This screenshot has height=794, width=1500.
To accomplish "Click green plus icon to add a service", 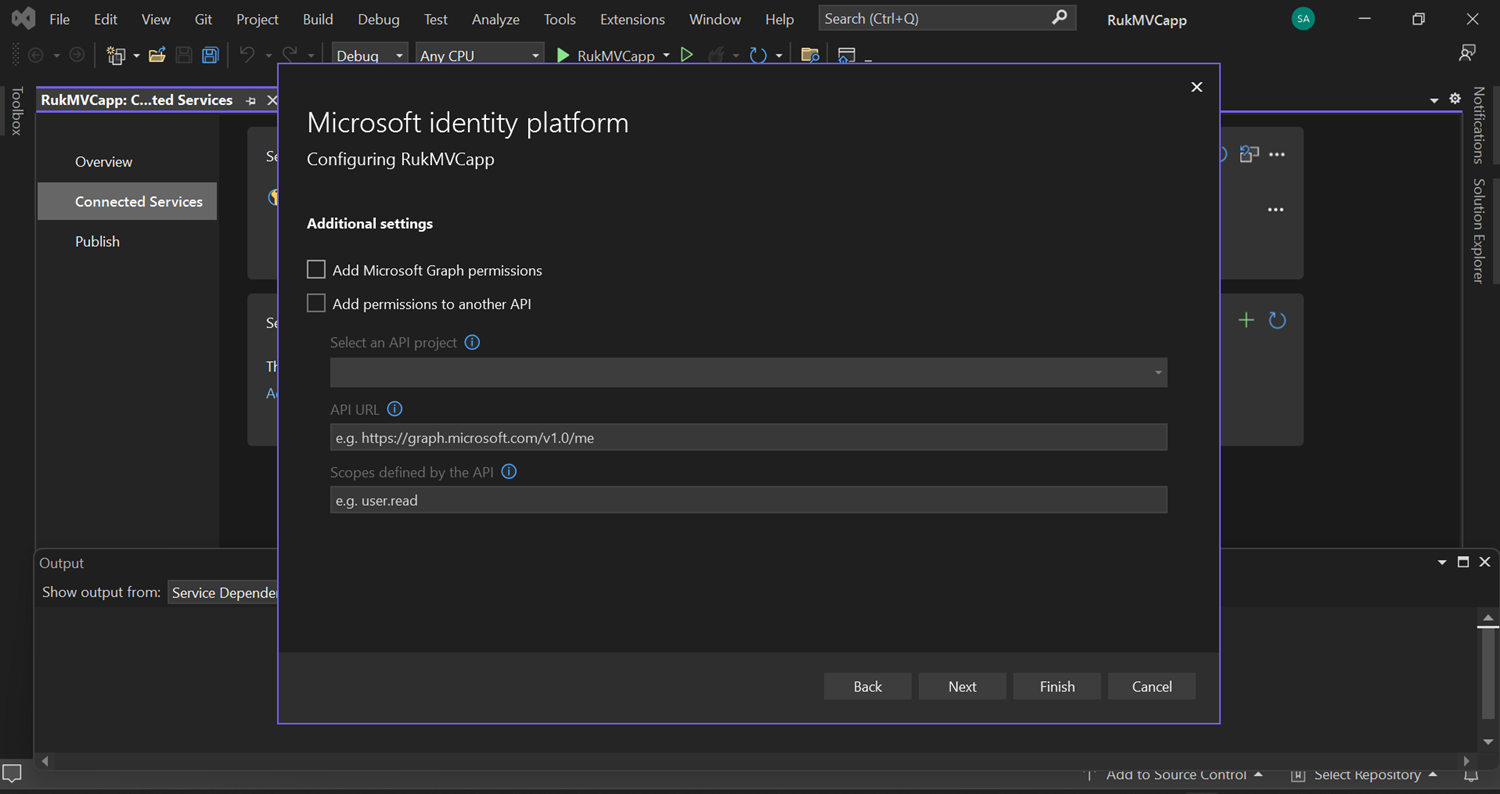I will (1246, 320).
